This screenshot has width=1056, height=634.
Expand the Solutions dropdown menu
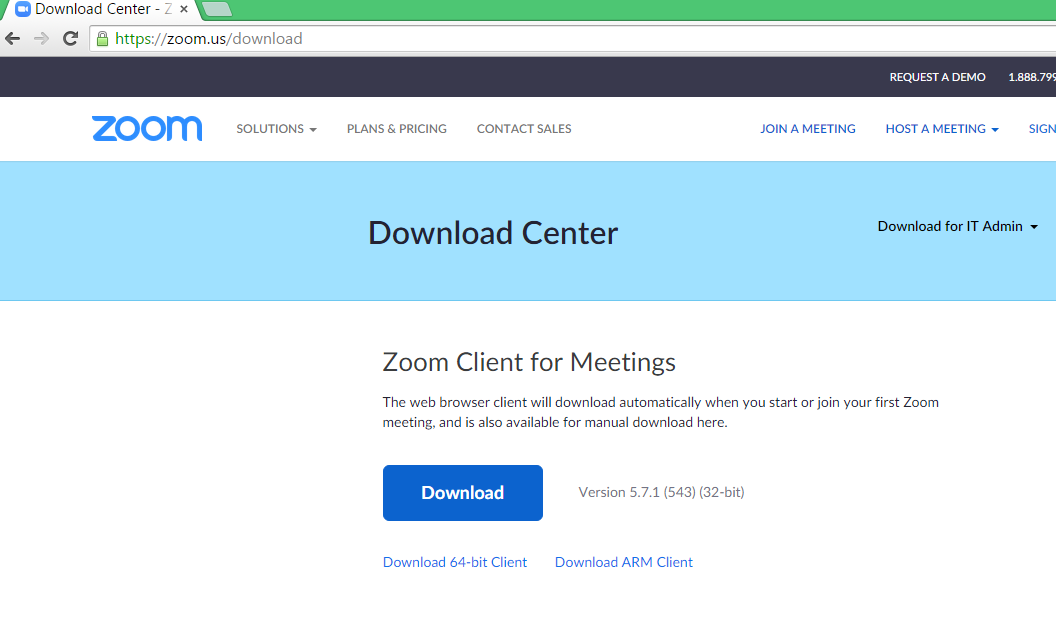point(276,129)
